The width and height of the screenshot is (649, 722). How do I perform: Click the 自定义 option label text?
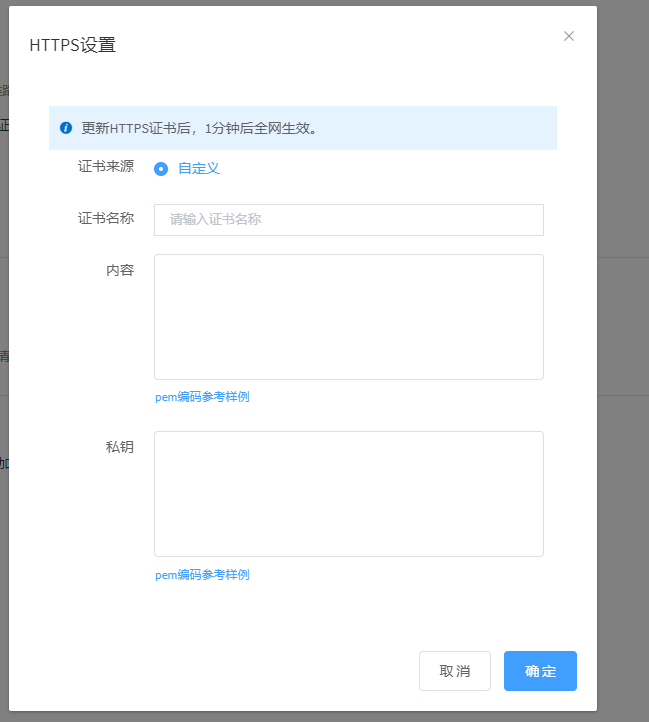[199, 168]
